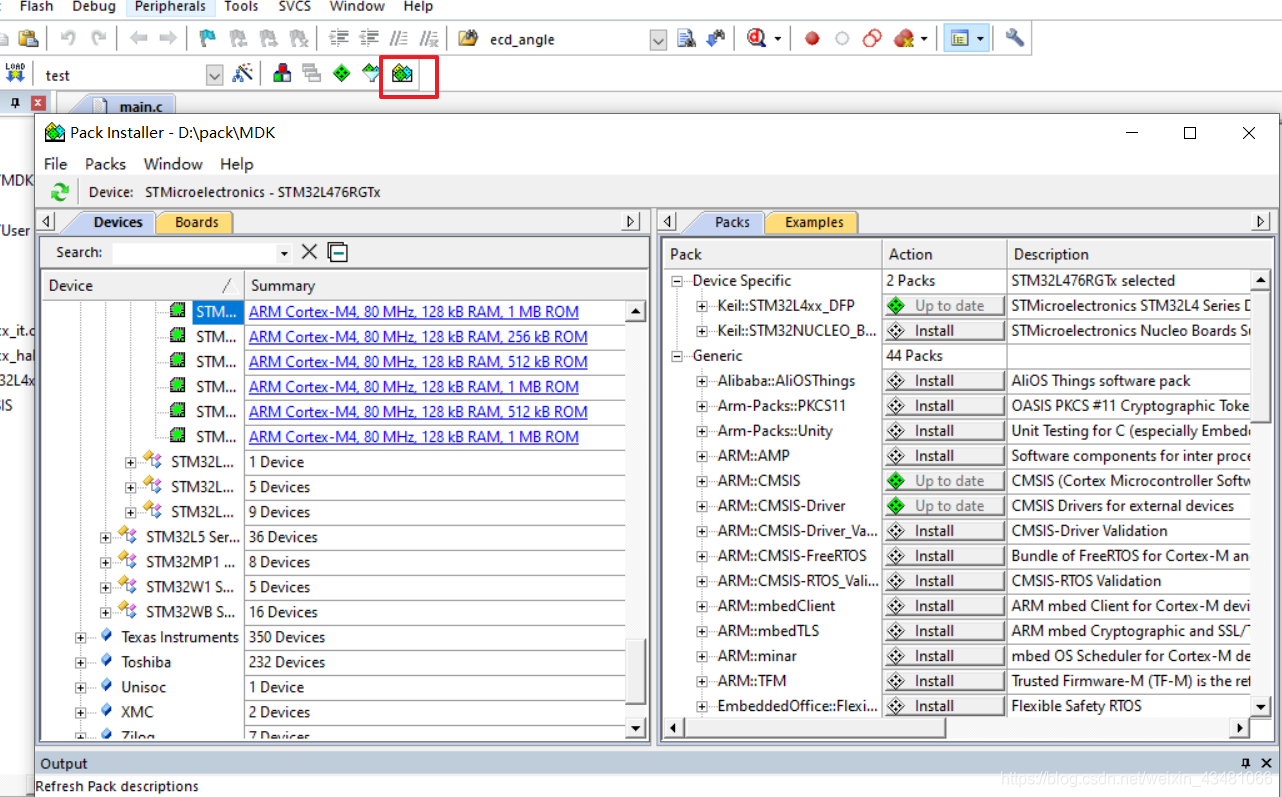1282x797 pixels.
Task: Collapse the Device Specific packs group
Action: [677, 281]
